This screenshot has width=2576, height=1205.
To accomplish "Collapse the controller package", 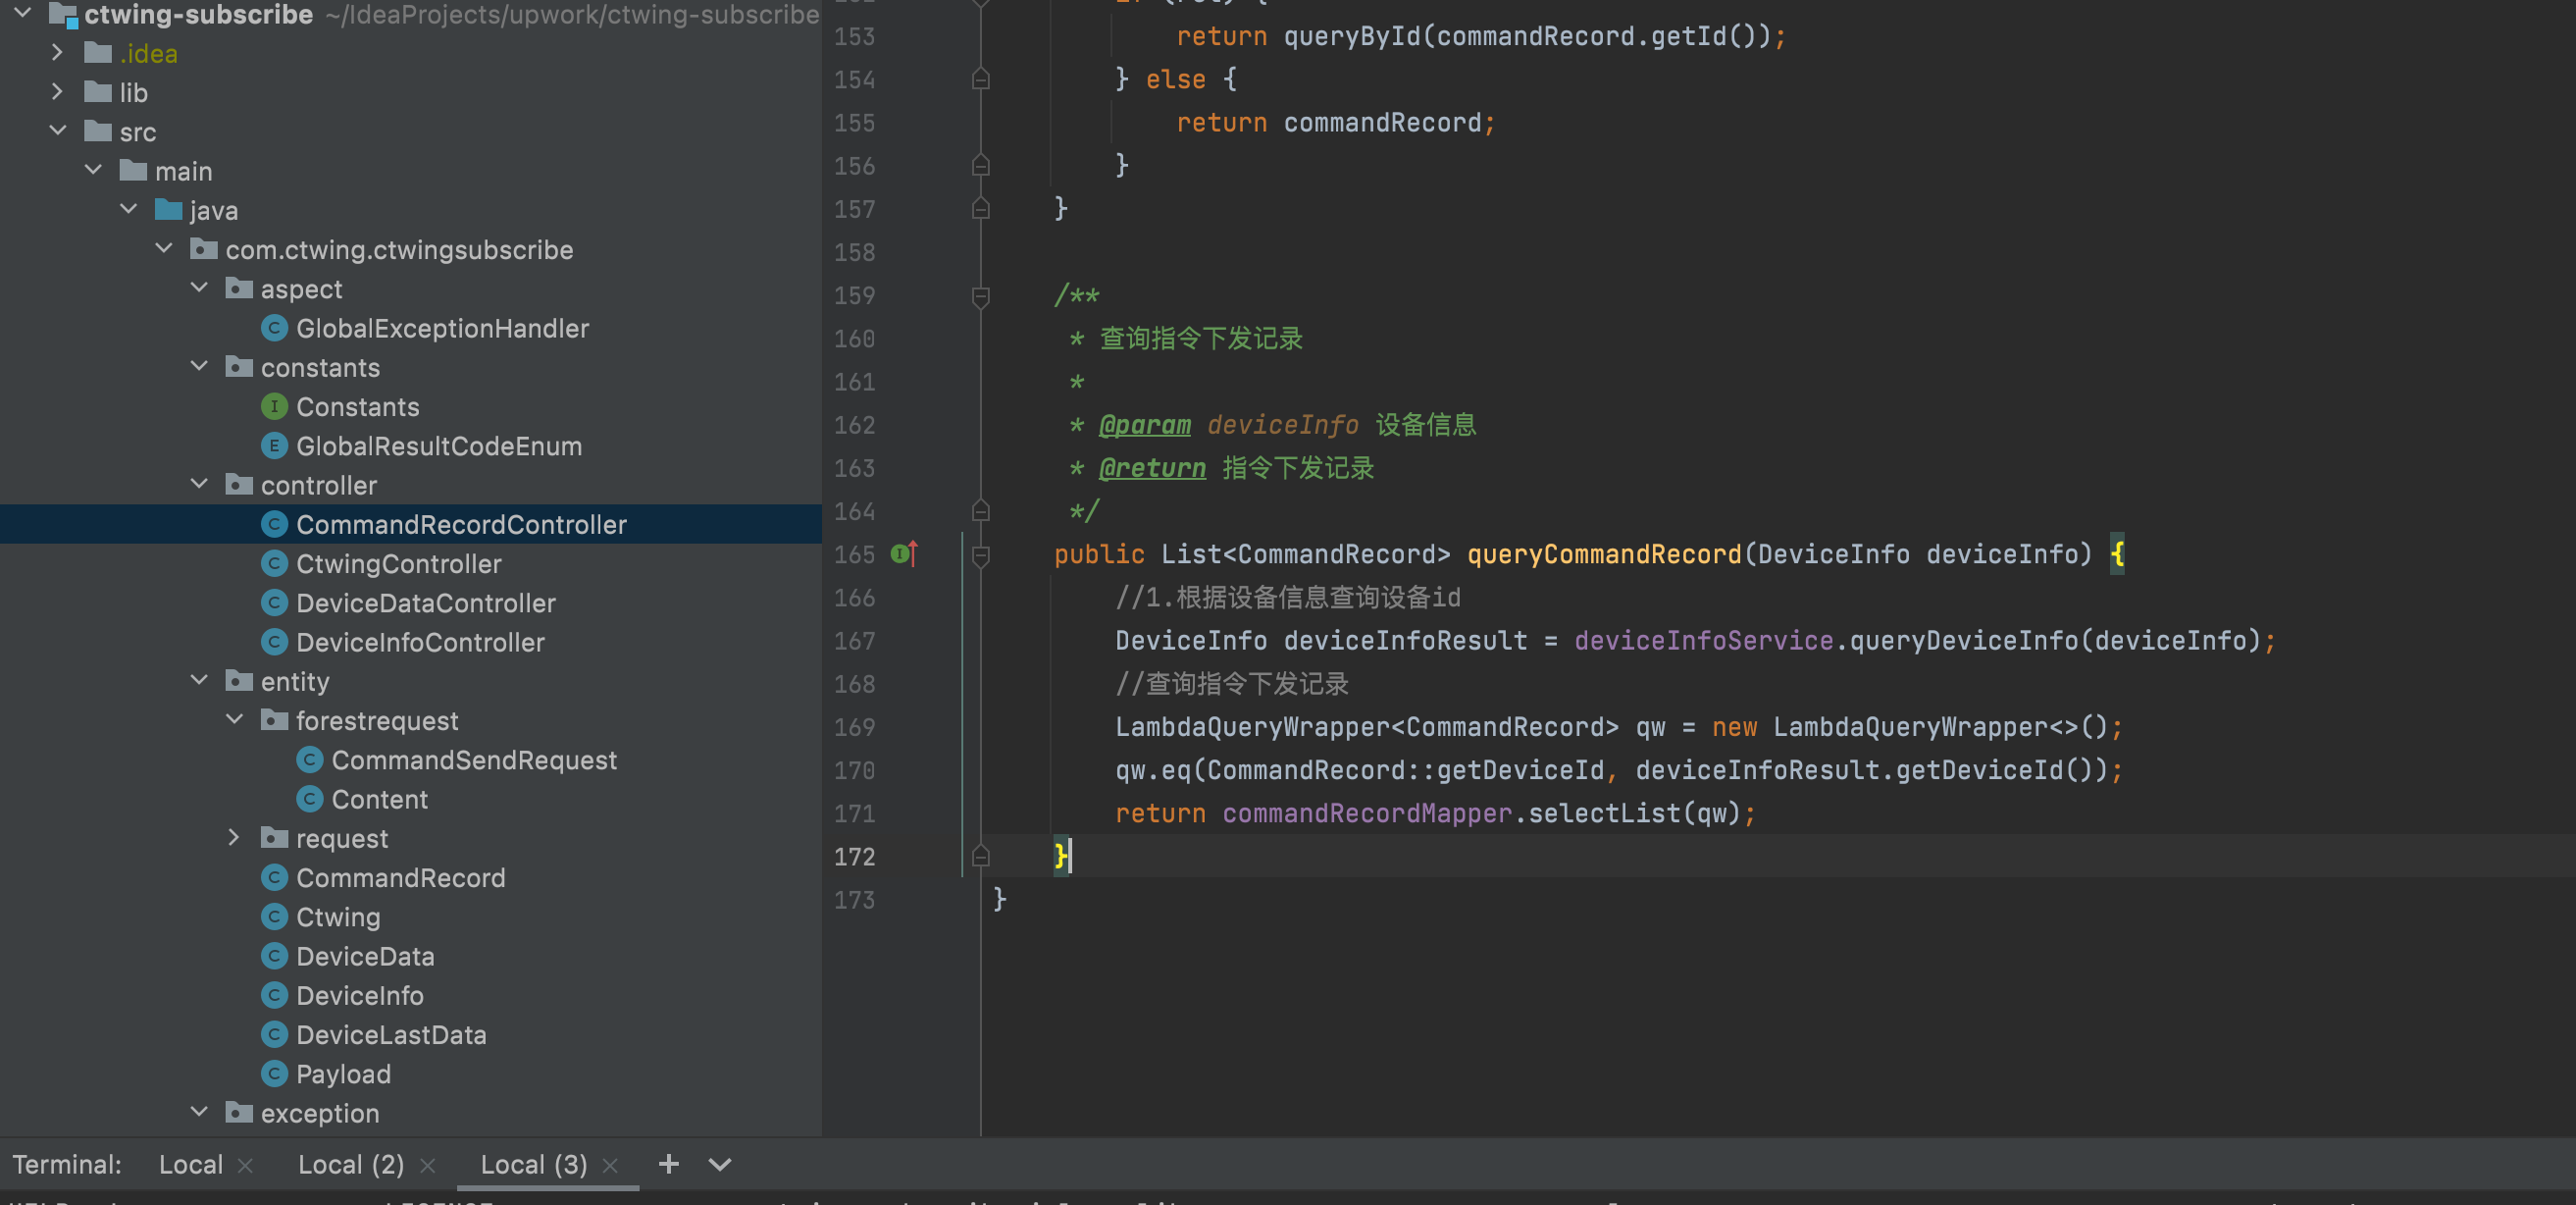I will (x=199, y=485).
